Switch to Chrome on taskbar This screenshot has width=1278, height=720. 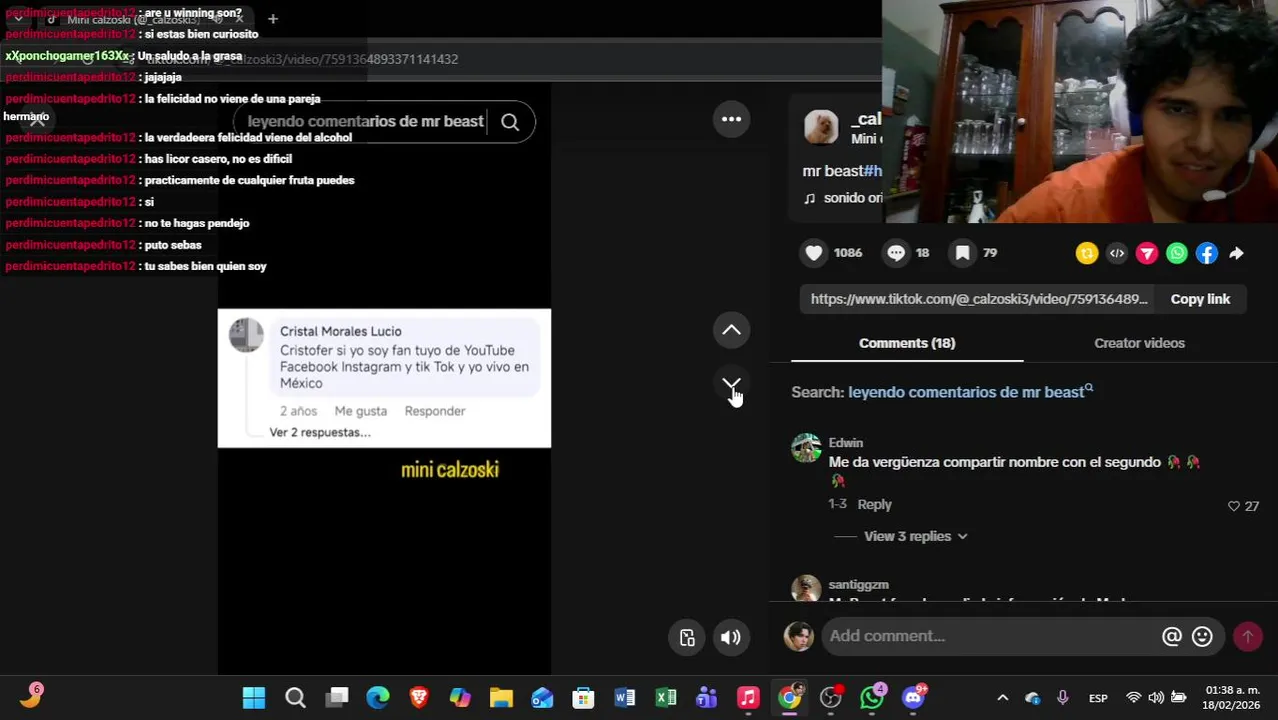[790, 698]
